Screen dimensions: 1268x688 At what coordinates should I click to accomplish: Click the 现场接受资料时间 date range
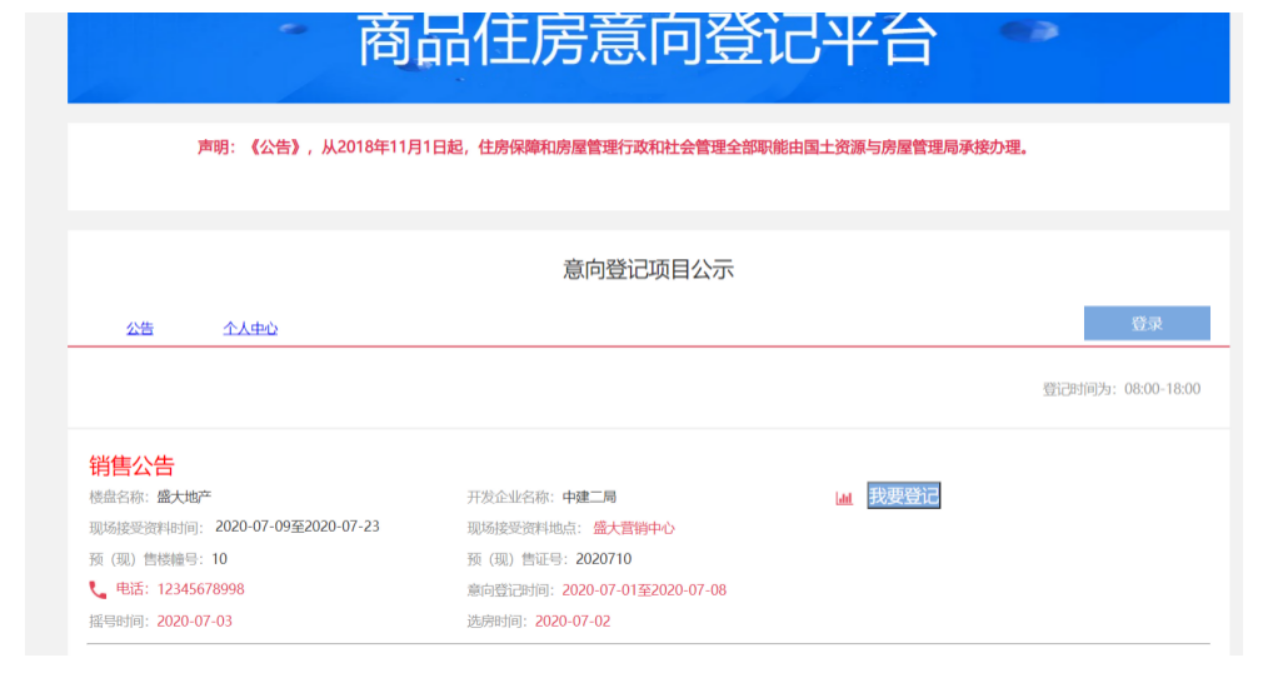[x=297, y=527]
